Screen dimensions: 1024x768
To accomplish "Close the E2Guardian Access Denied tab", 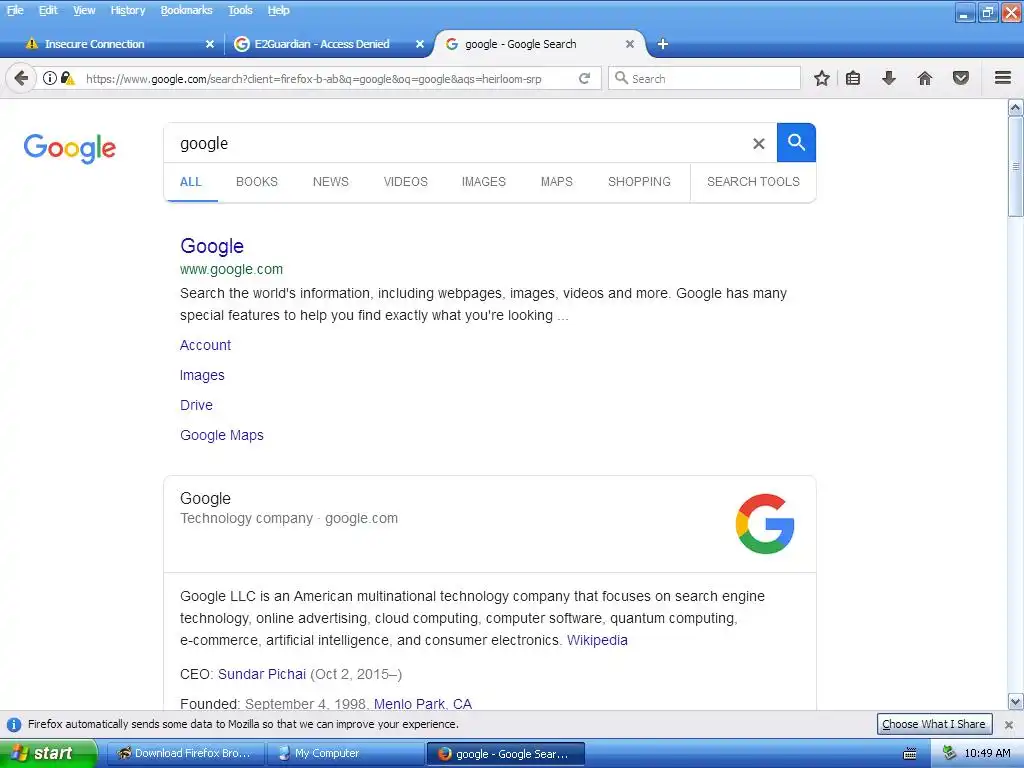I will click(420, 44).
